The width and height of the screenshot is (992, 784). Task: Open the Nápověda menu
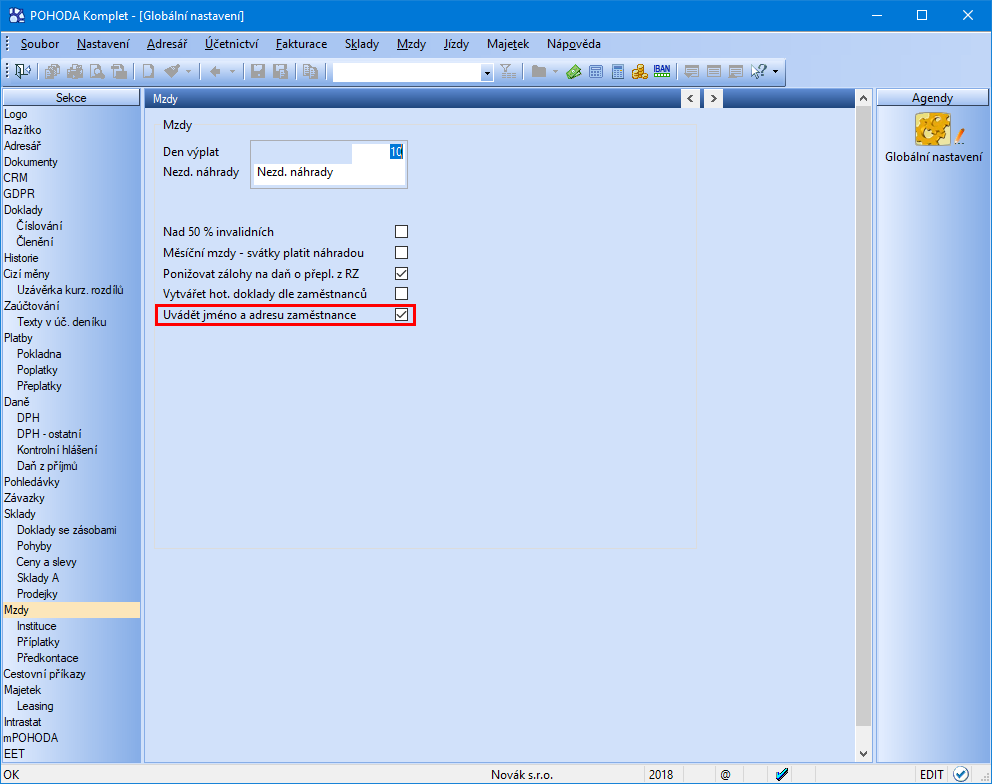(x=574, y=44)
